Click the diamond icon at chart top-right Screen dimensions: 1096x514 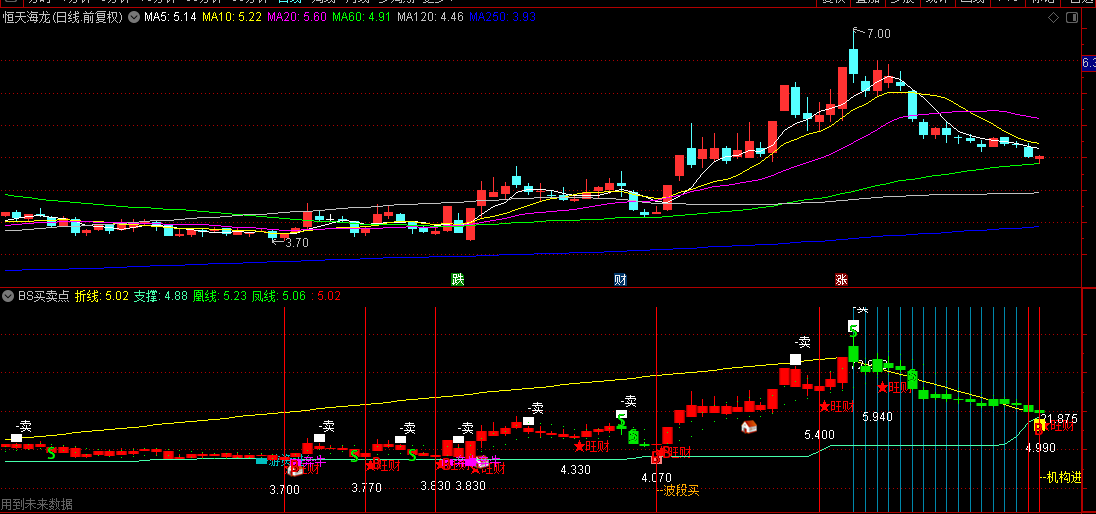tap(1054, 16)
